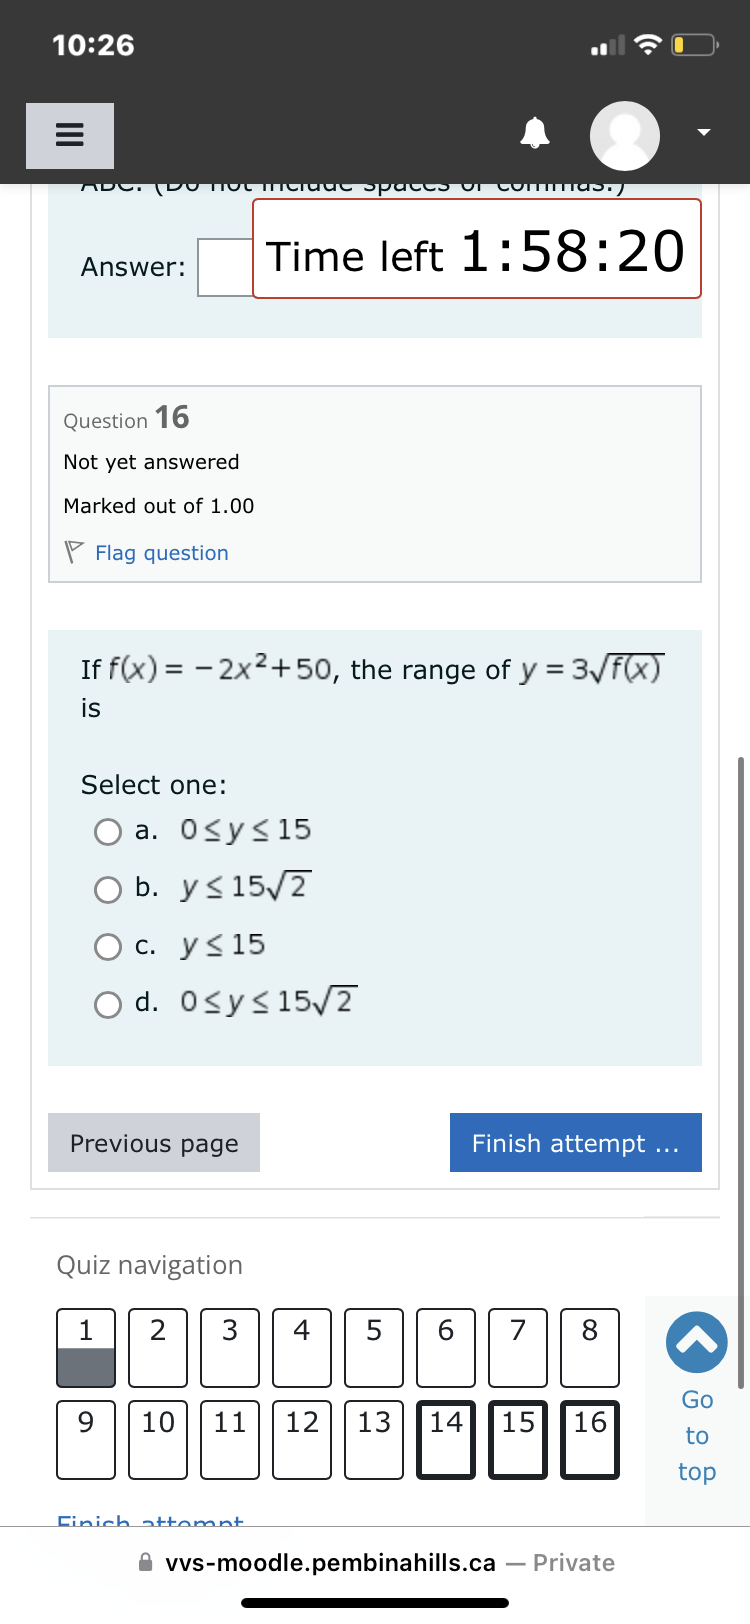Click the Previous page button
The height and width of the screenshot is (1624, 750).
pos(153,1142)
